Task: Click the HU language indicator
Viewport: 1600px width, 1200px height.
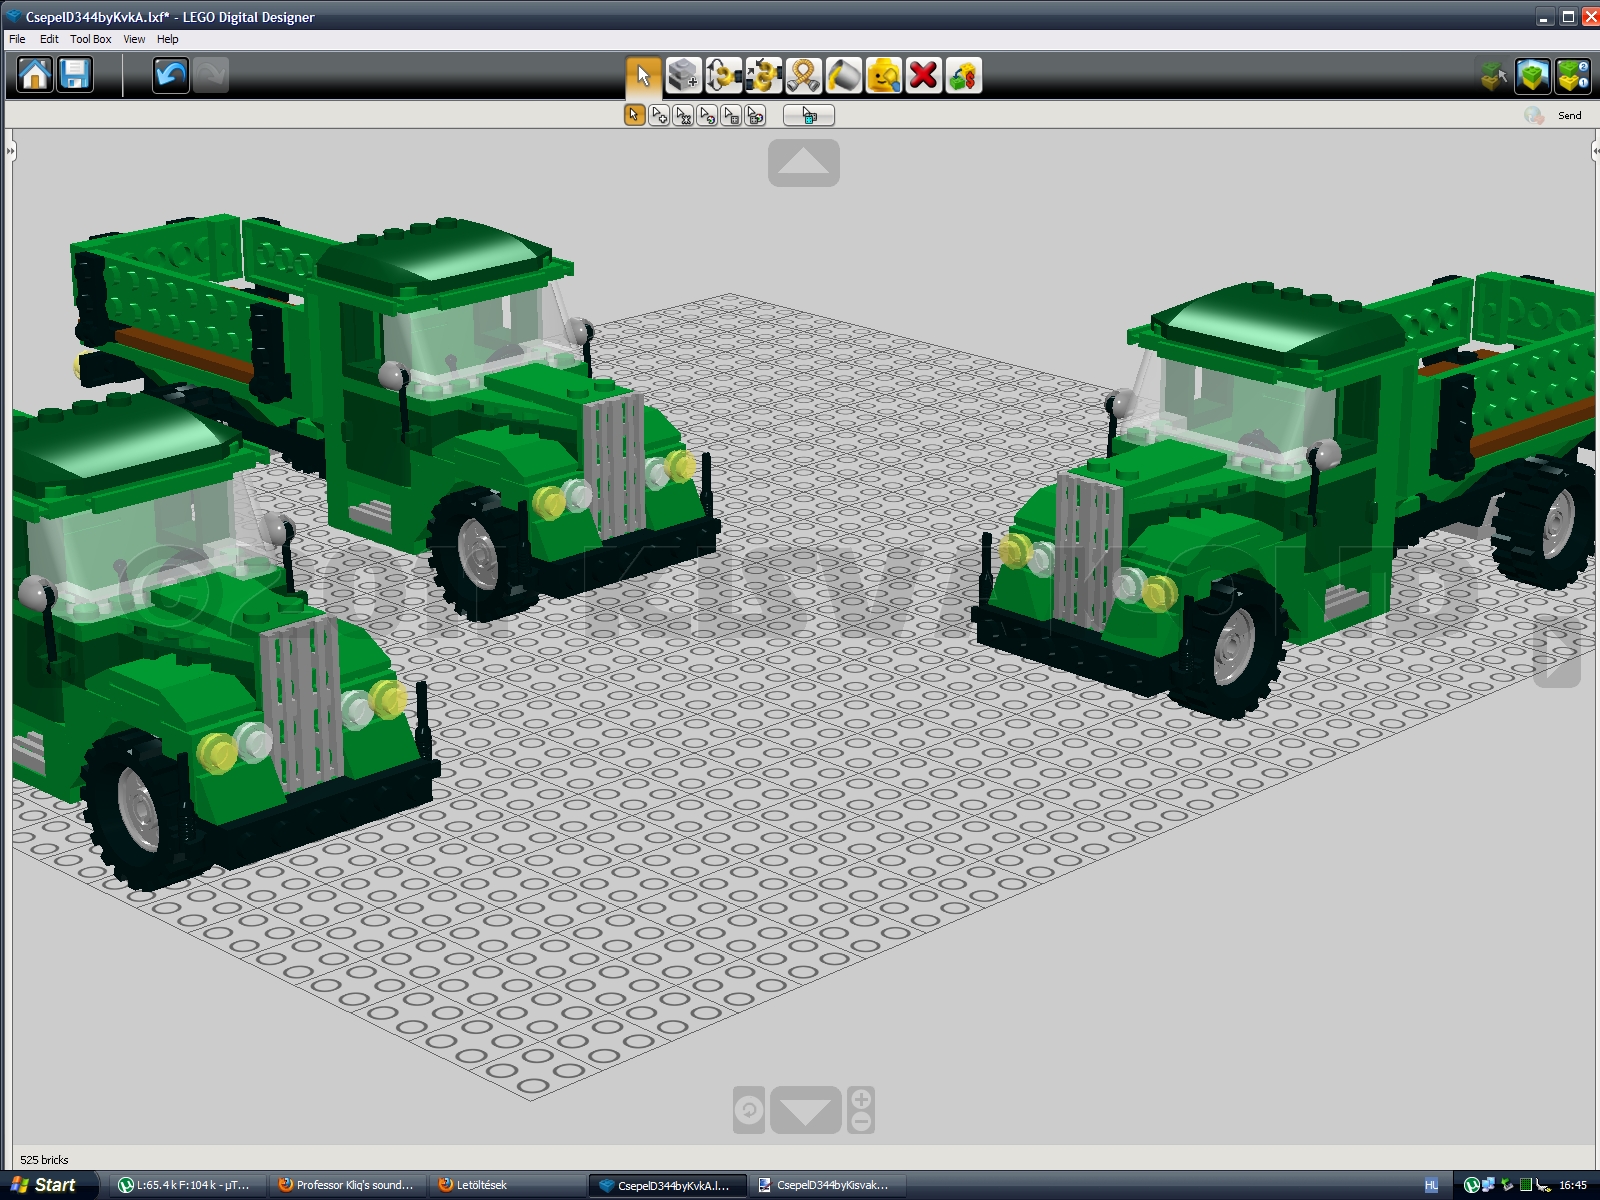Action: pos(1431,1185)
